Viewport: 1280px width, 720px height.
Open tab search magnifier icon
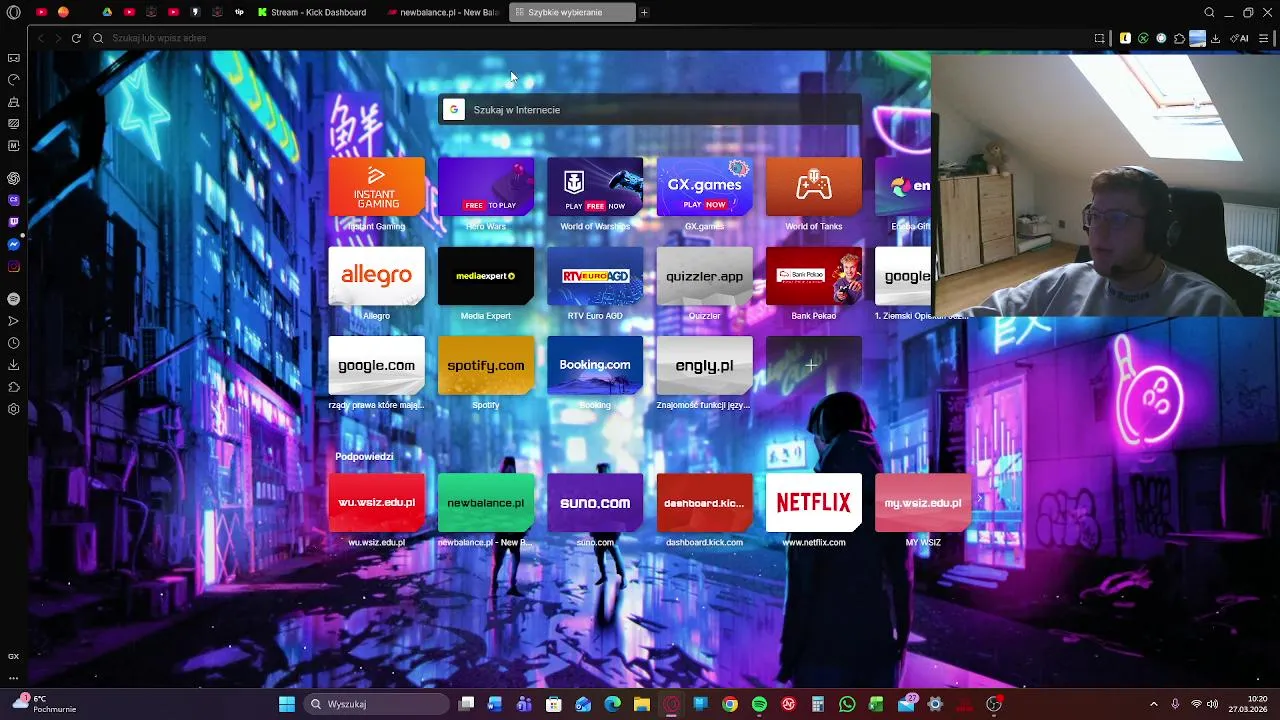tap(1209, 12)
